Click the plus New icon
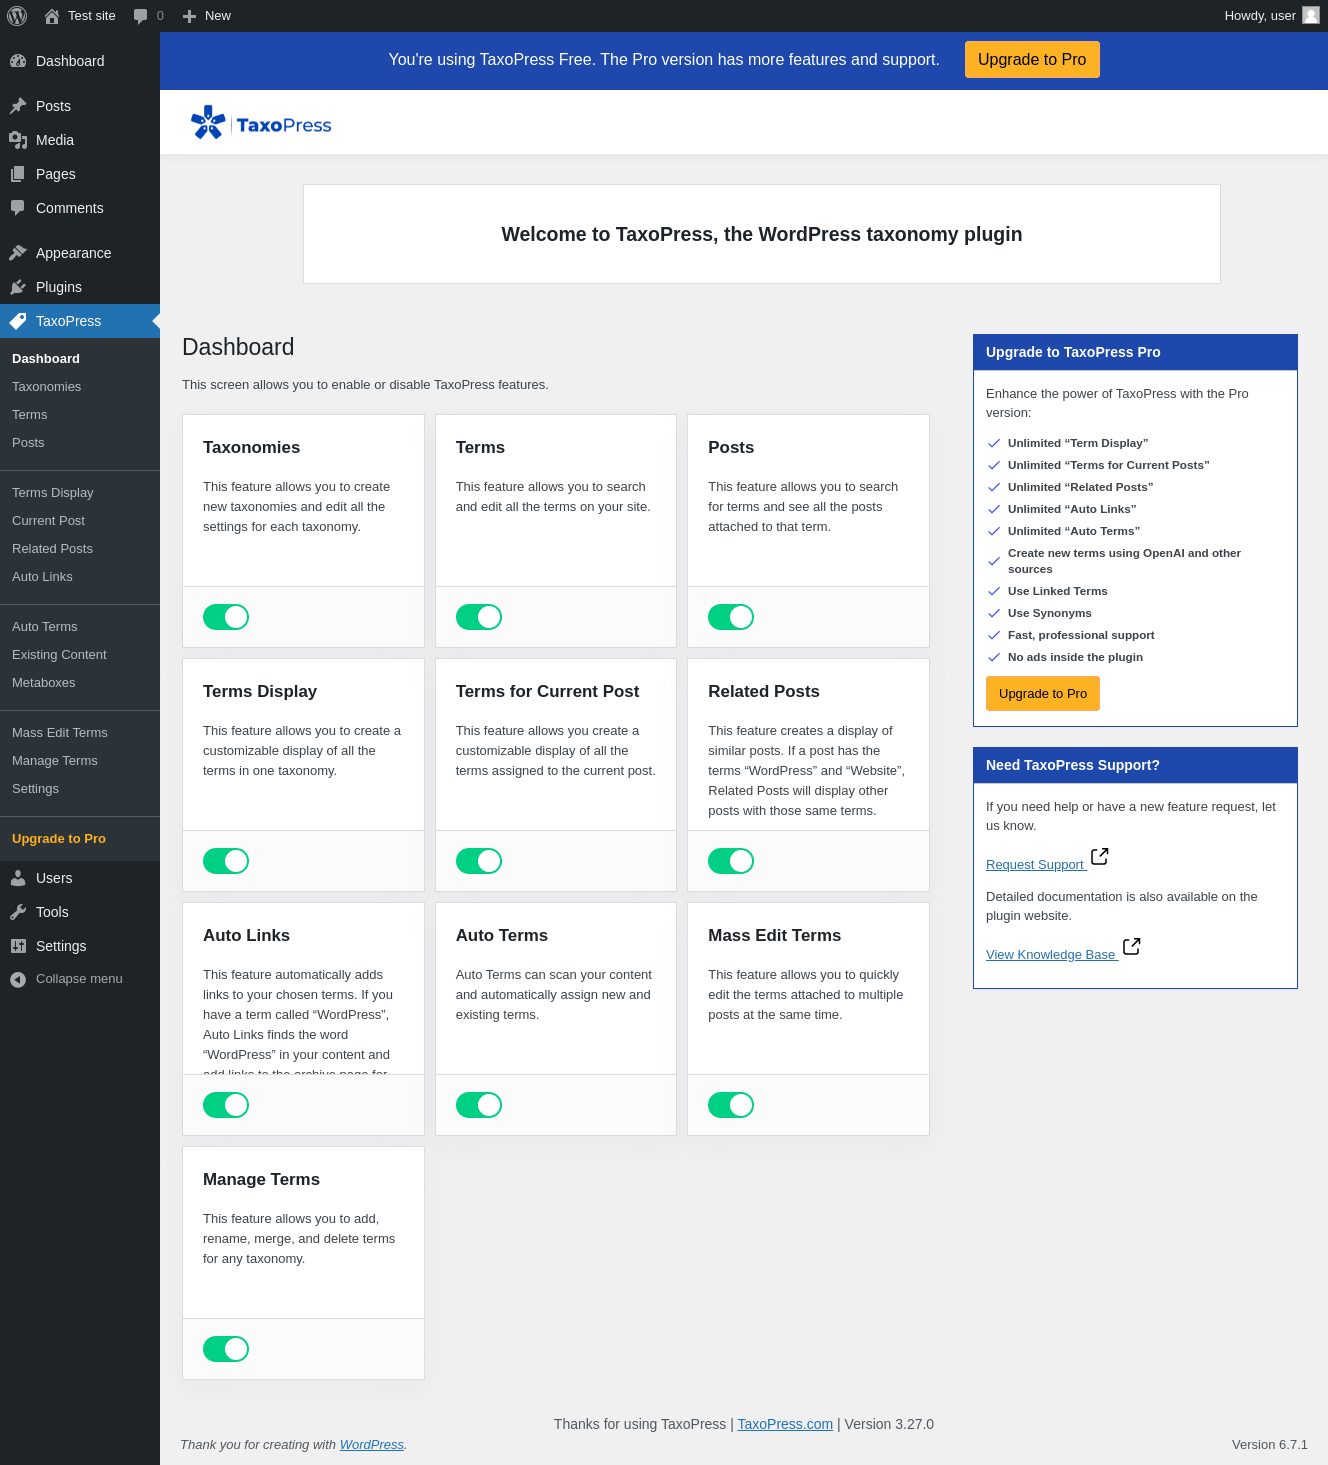Screen dimensions: 1328x1465 [x=189, y=16]
